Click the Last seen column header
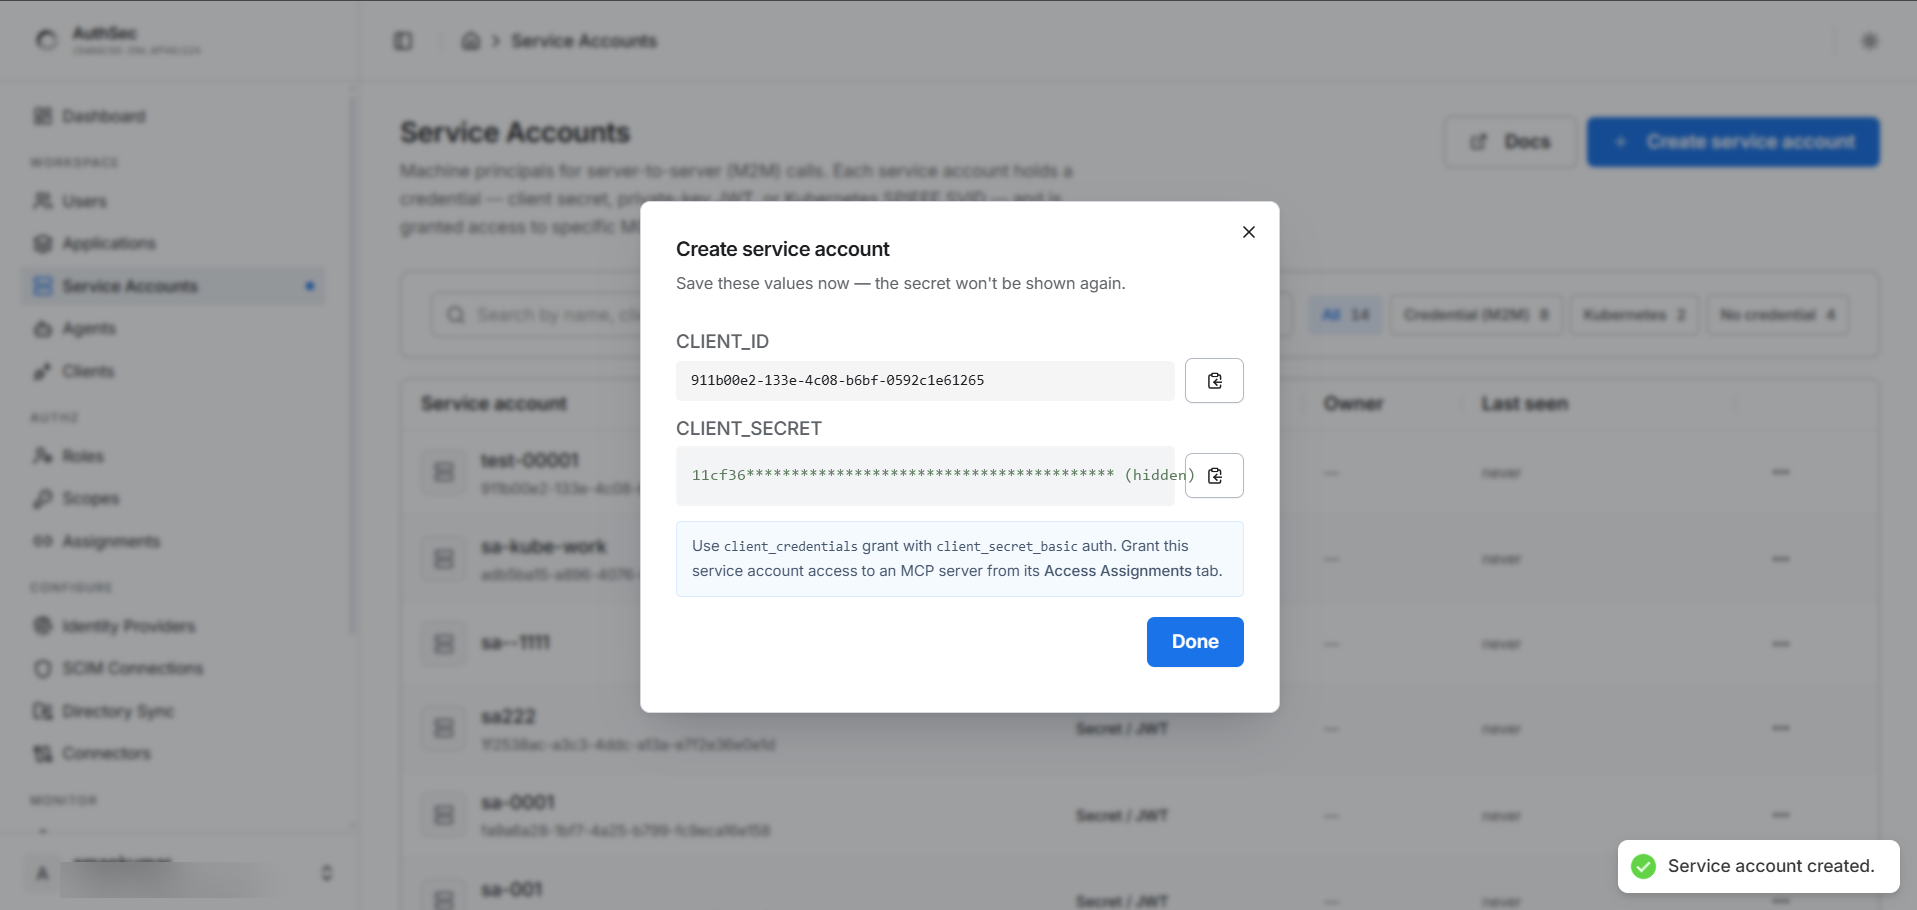This screenshot has height=910, width=1917. (x=1524, y=404)
